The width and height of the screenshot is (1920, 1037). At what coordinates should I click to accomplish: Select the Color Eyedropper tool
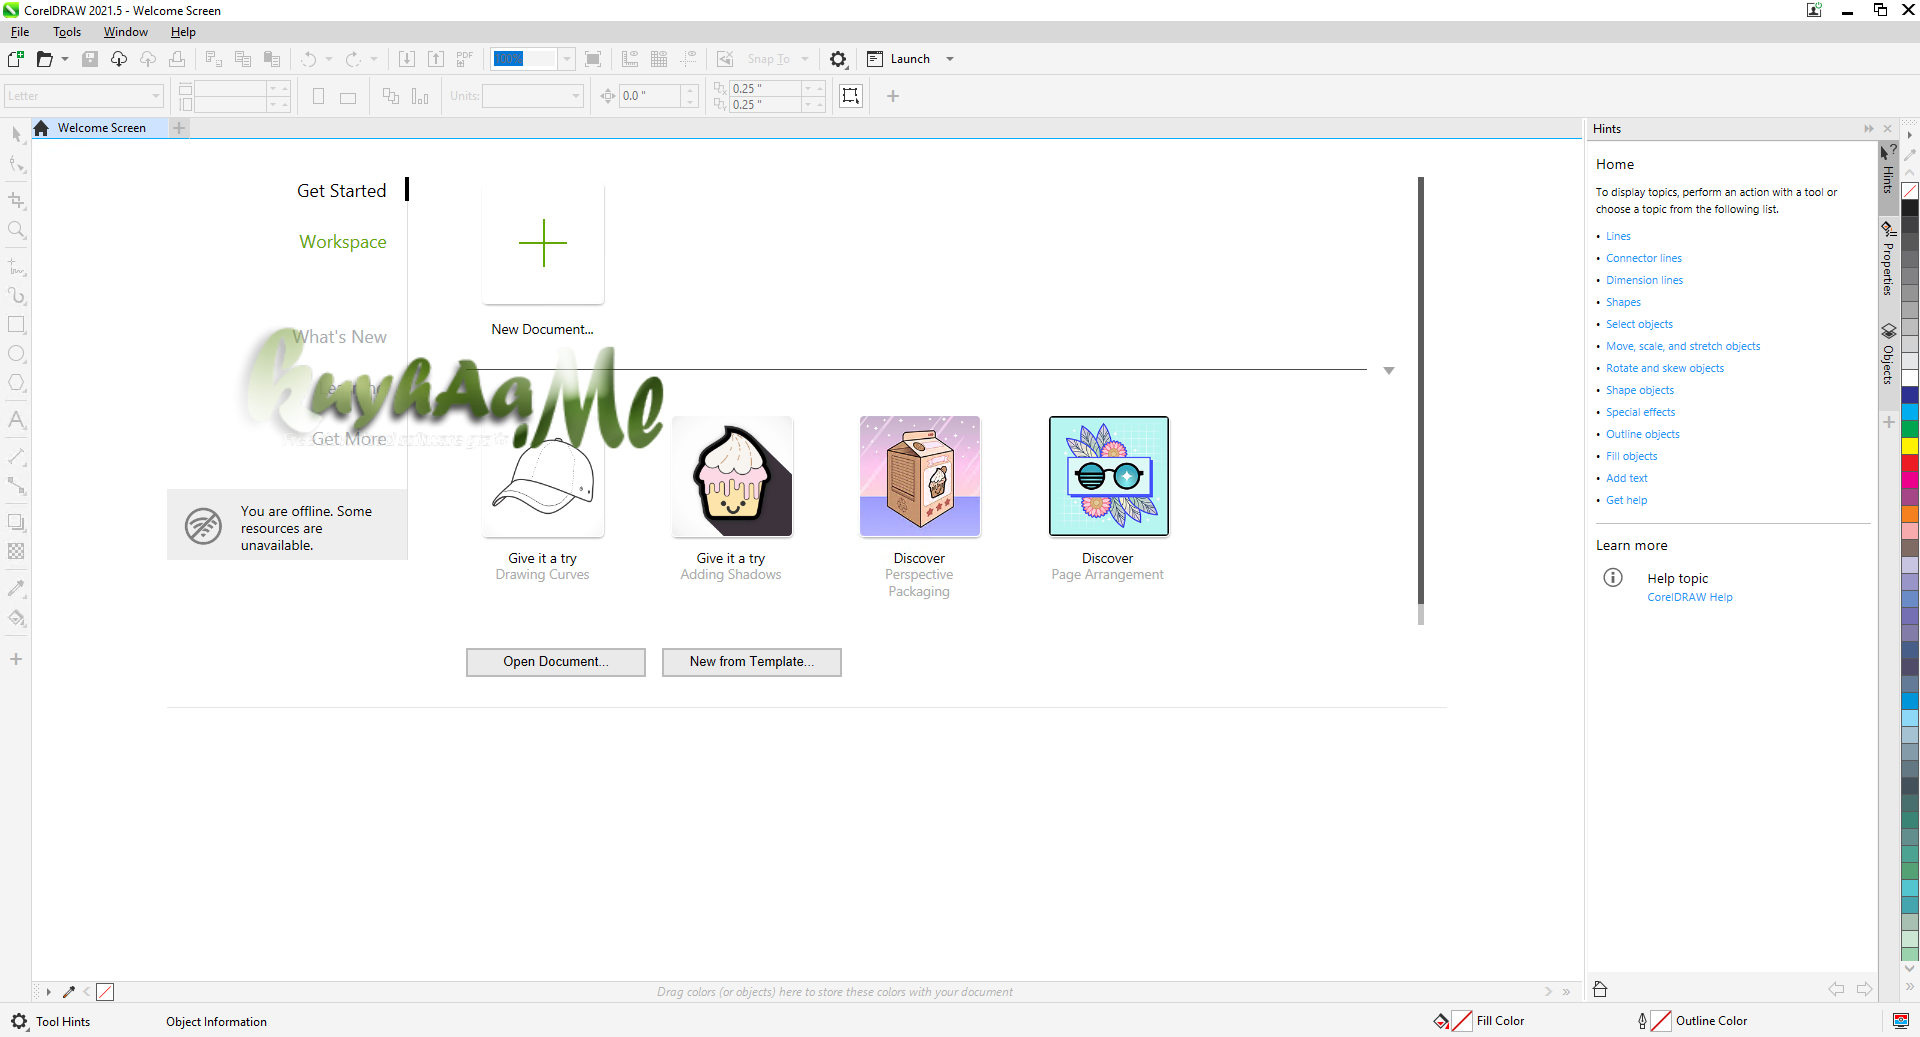tap(16, 588)
